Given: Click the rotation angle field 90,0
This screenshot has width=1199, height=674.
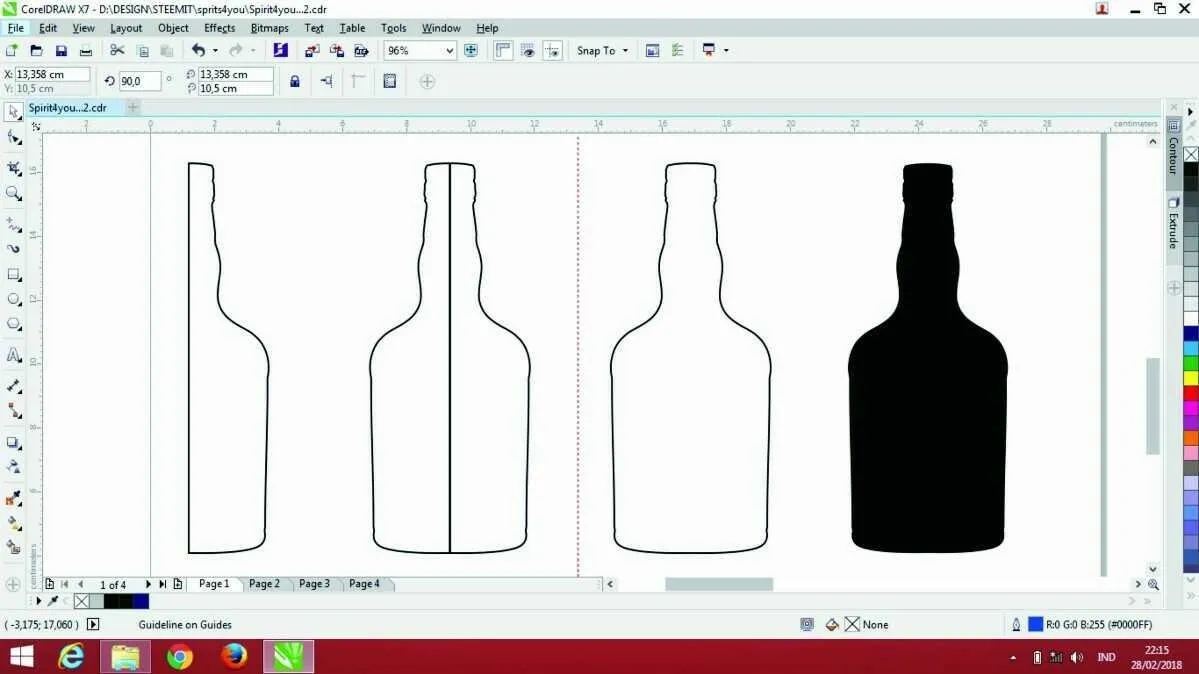Looking at the screenshot, I should (139, 81).
